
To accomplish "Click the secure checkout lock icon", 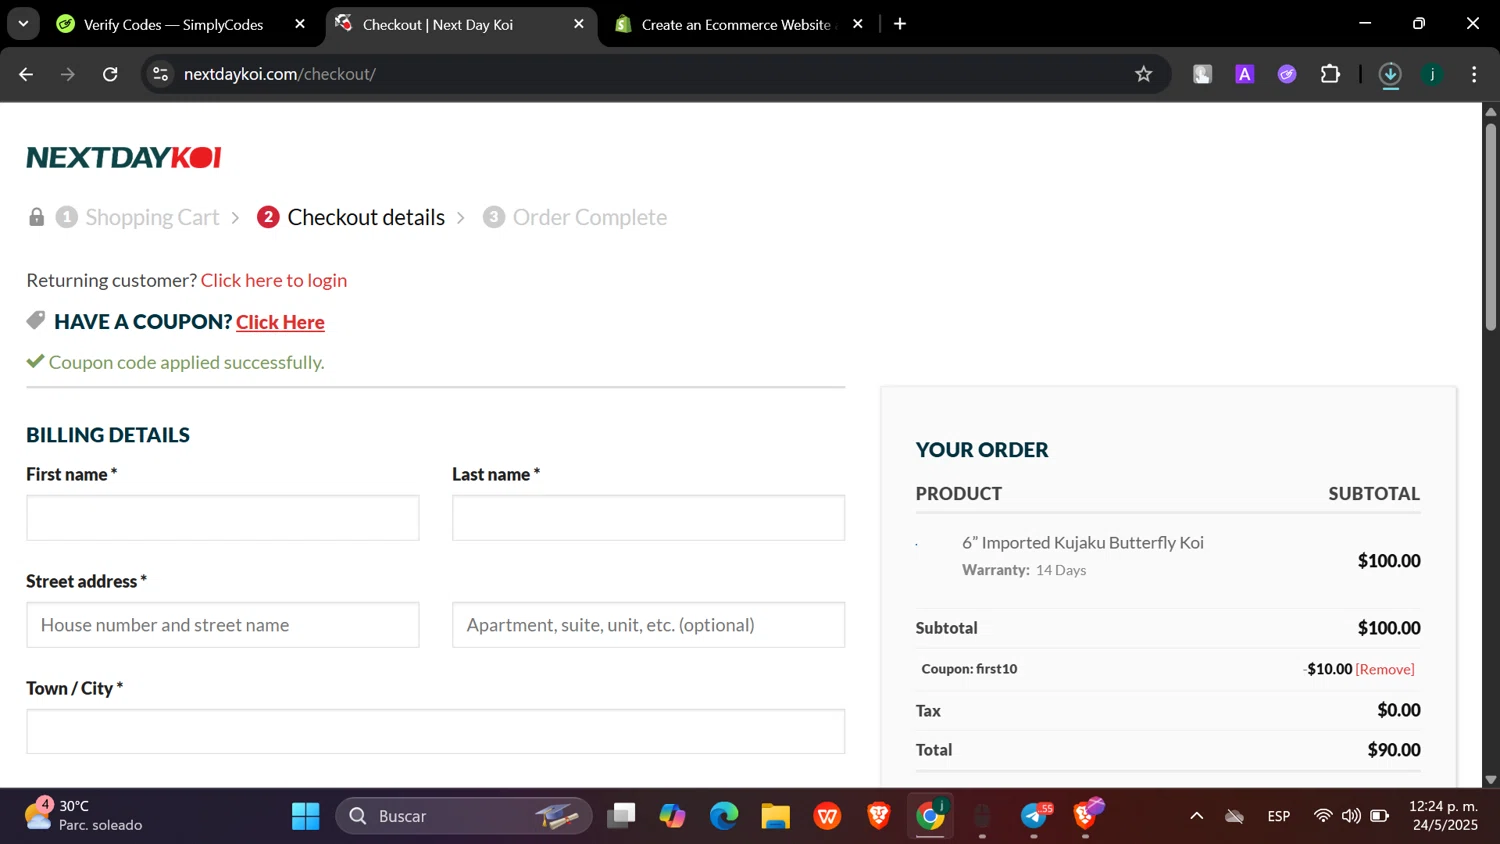I will (x=36, y=217).
